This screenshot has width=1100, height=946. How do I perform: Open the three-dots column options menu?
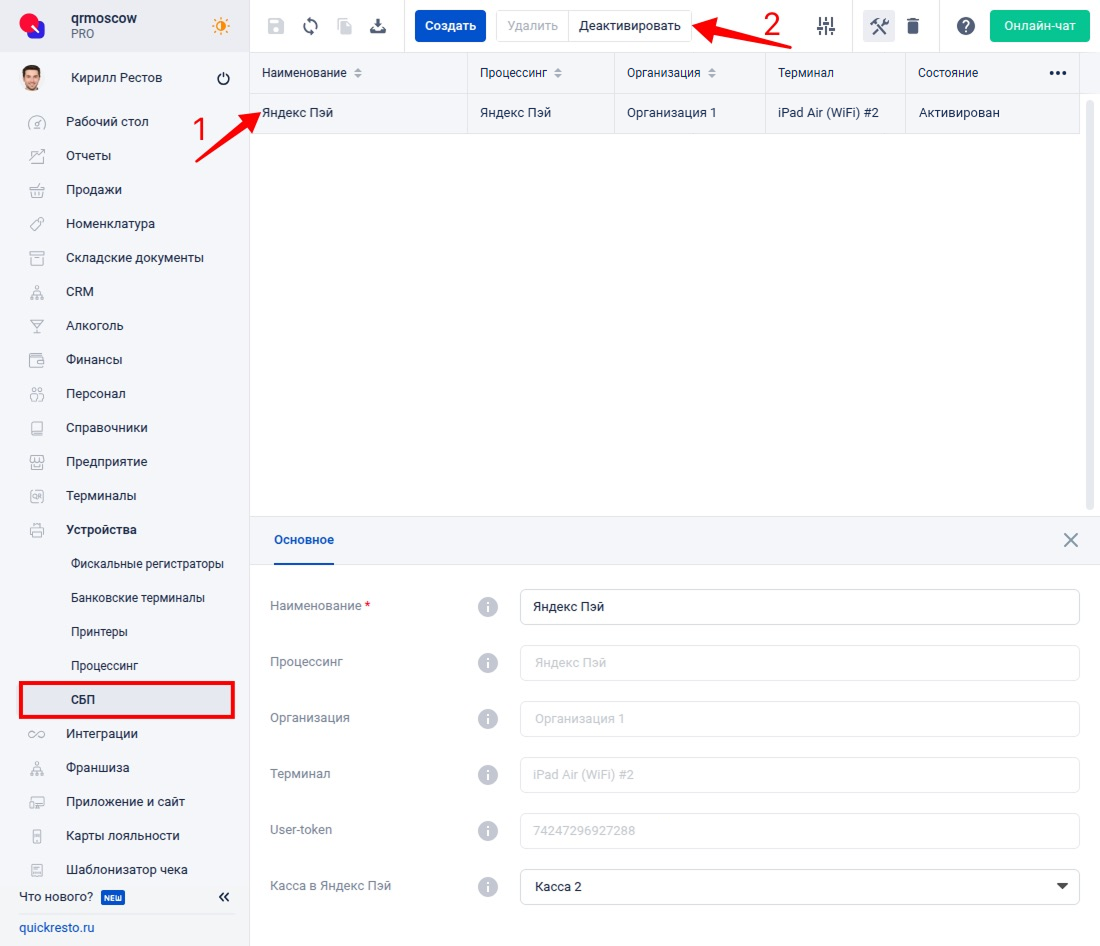(1057, 73)
